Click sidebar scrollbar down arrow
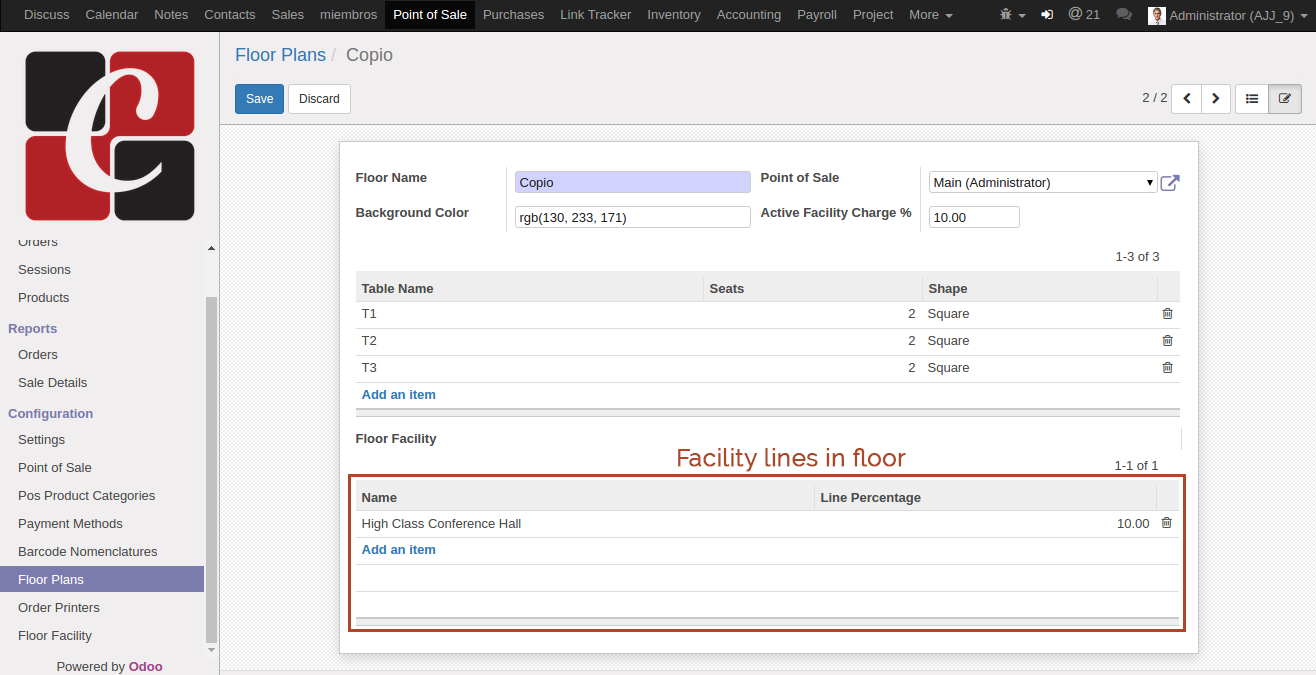The image size is (1316, 675). 211,649
